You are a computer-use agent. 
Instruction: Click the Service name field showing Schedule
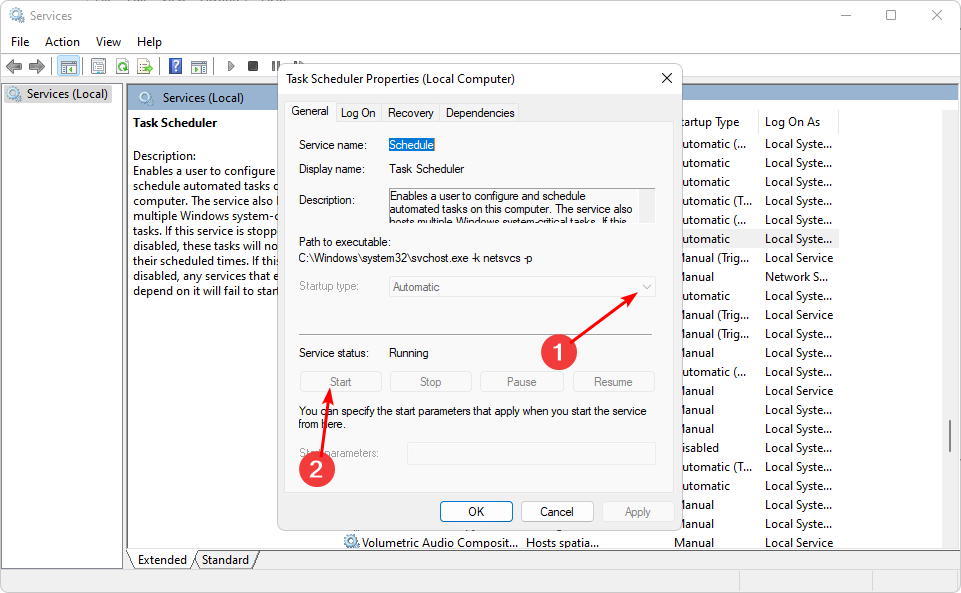coord(411,145)
